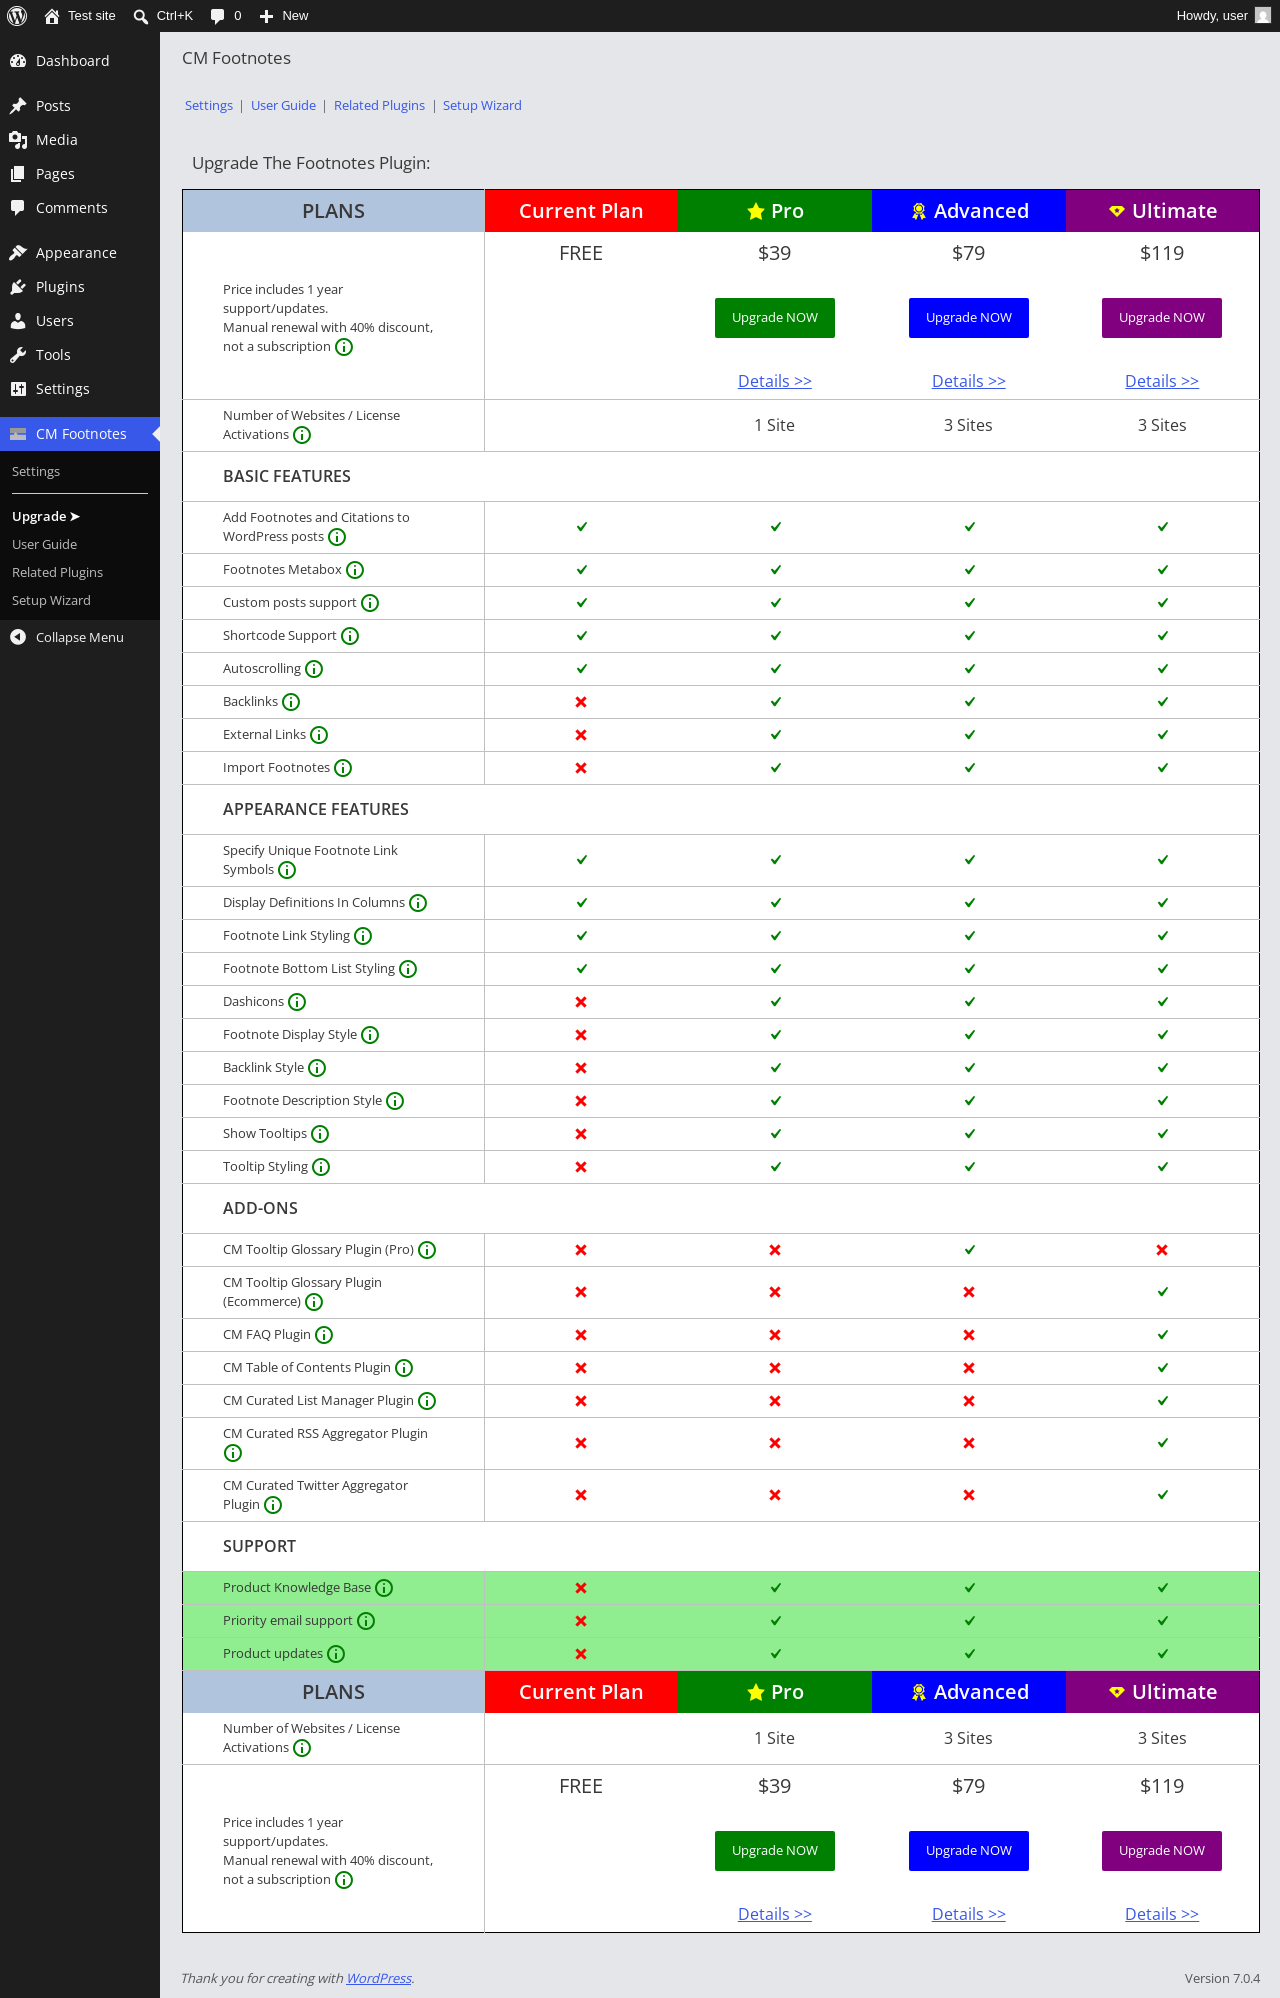Click the info icon beside Show Tooltips
The width and height of the screenshot is (1280, 1998).
320,1134
